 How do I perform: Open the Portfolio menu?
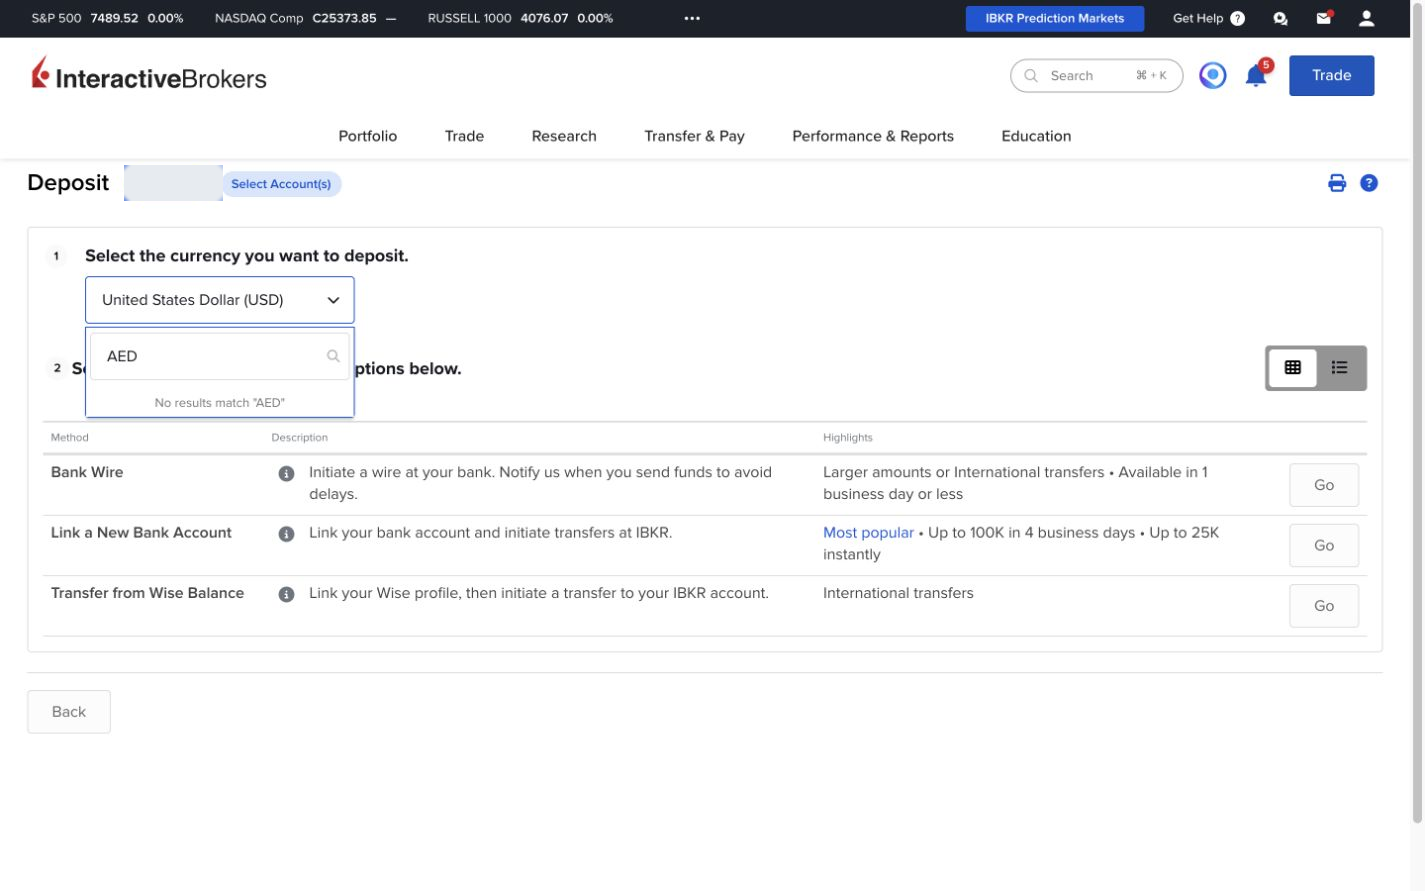click(x=368, y=136)
